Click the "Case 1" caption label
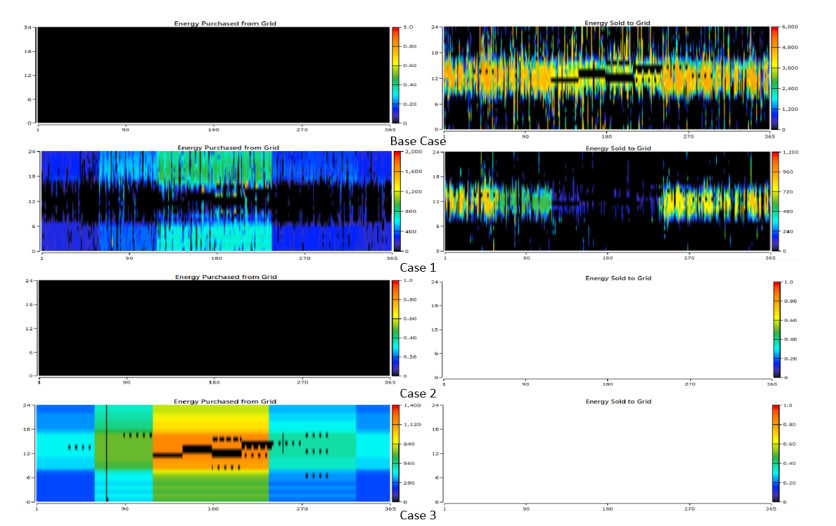Viewport: 836px width, 526px height. click(418, 268)
